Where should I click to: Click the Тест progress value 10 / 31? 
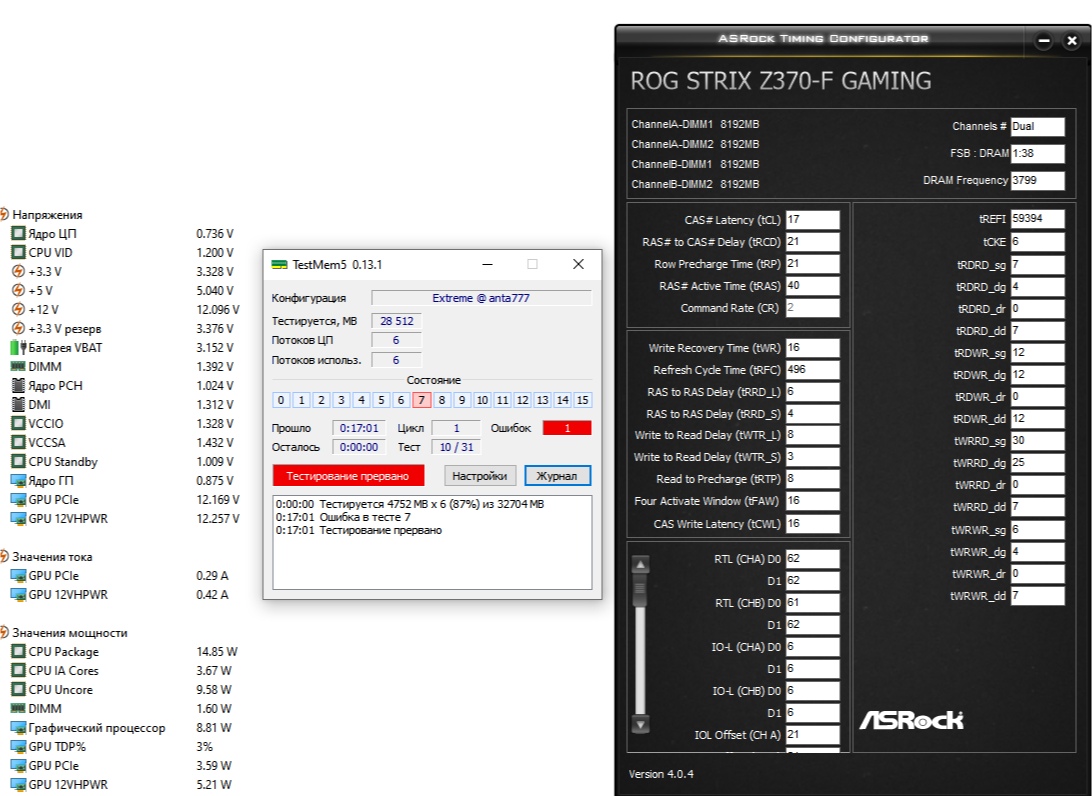(x=456, y=447)
